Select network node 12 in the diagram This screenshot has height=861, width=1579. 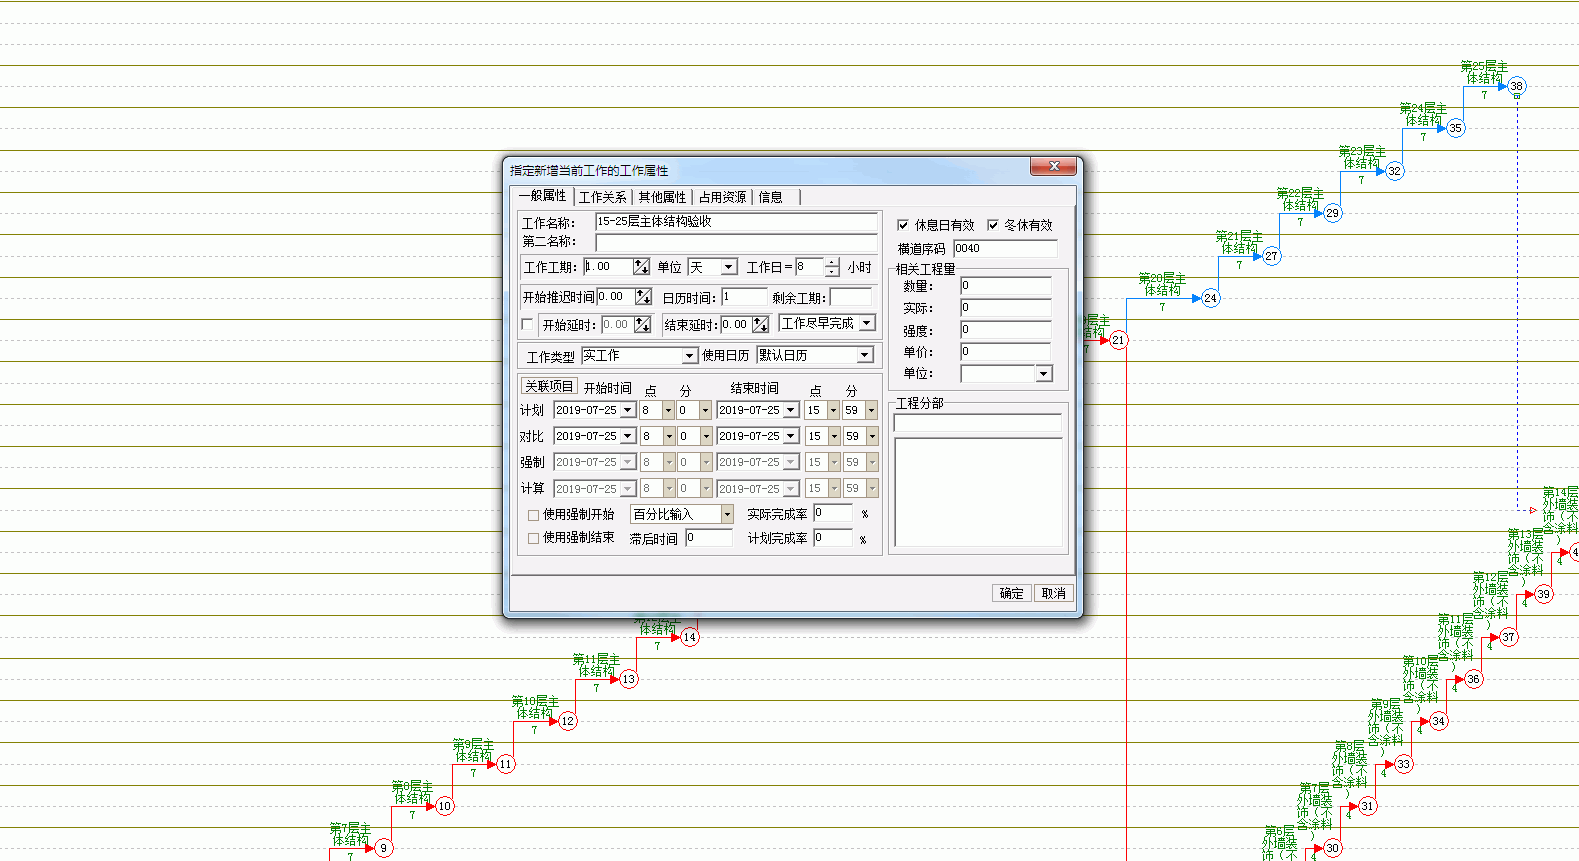567,721
